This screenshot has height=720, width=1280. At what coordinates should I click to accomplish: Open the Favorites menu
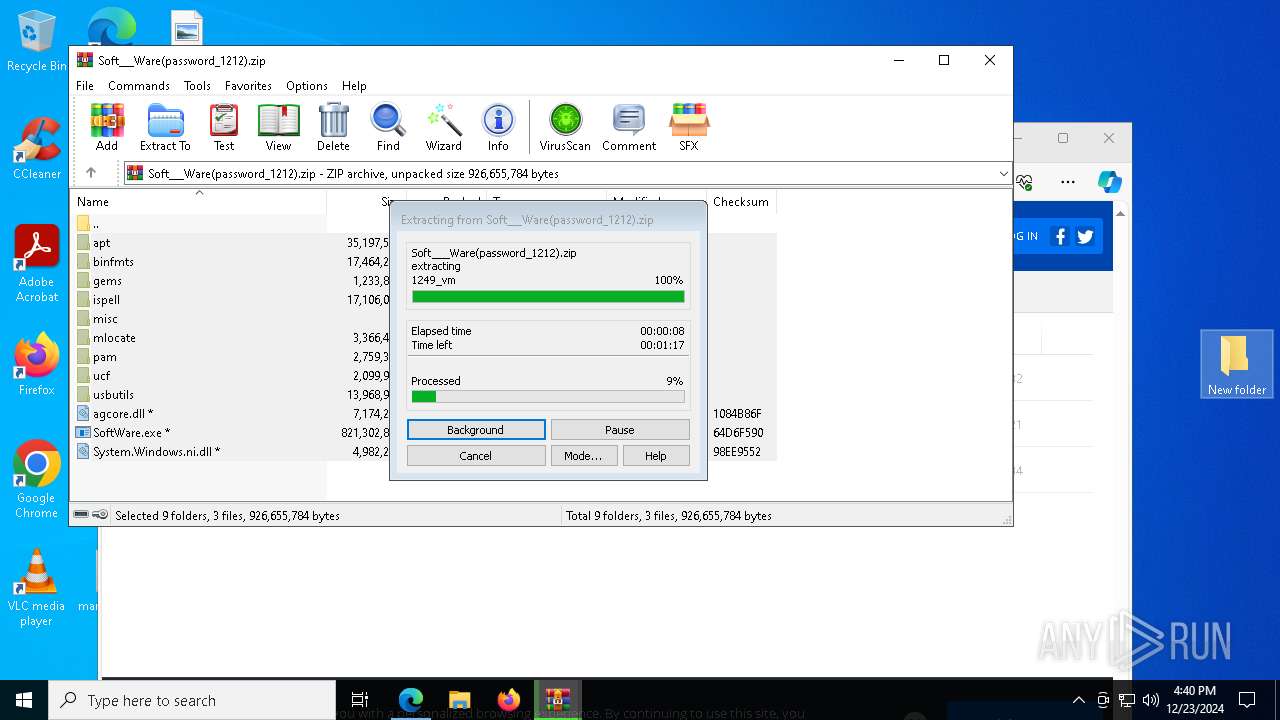click(x=248, y=86)
